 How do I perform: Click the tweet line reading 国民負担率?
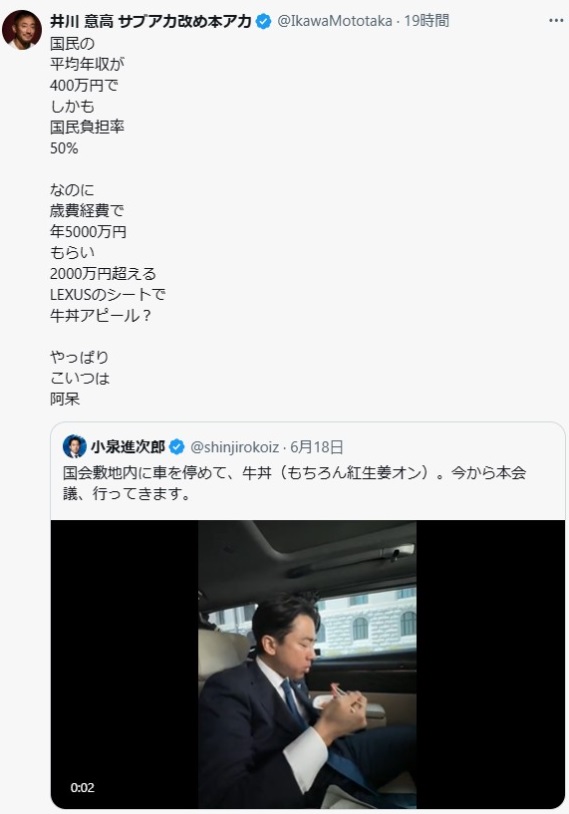87,127
